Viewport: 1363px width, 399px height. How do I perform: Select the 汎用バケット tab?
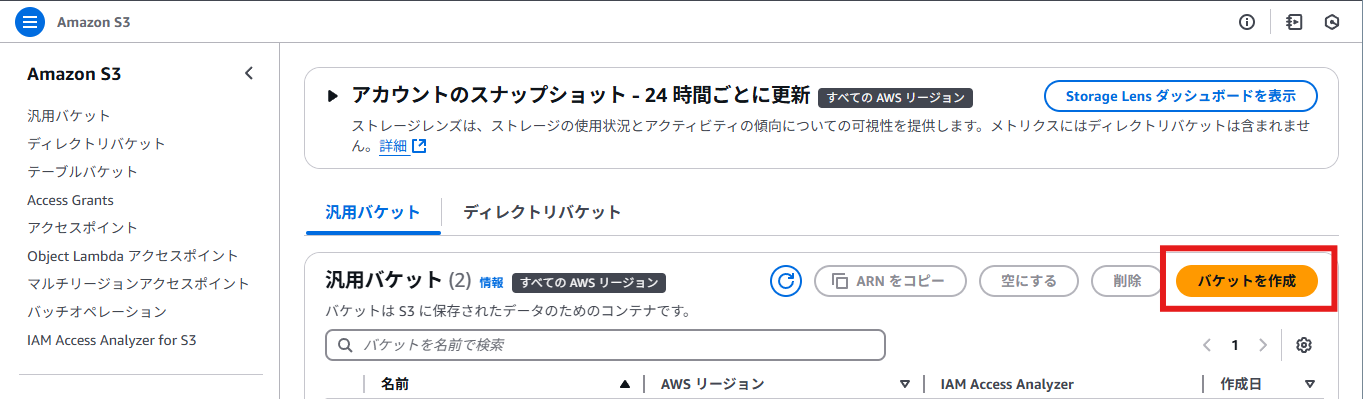tap(373, 212)
